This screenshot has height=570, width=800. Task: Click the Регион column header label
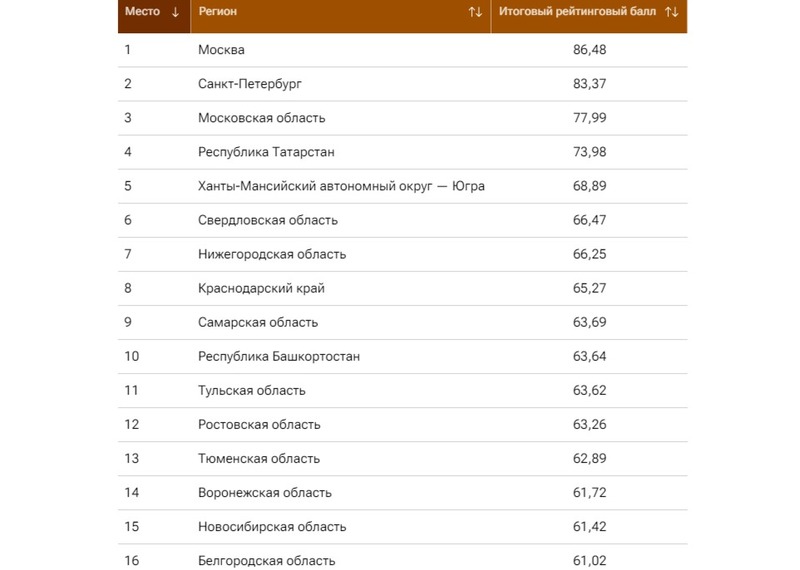pyautogui.click(x=218, y=11)
